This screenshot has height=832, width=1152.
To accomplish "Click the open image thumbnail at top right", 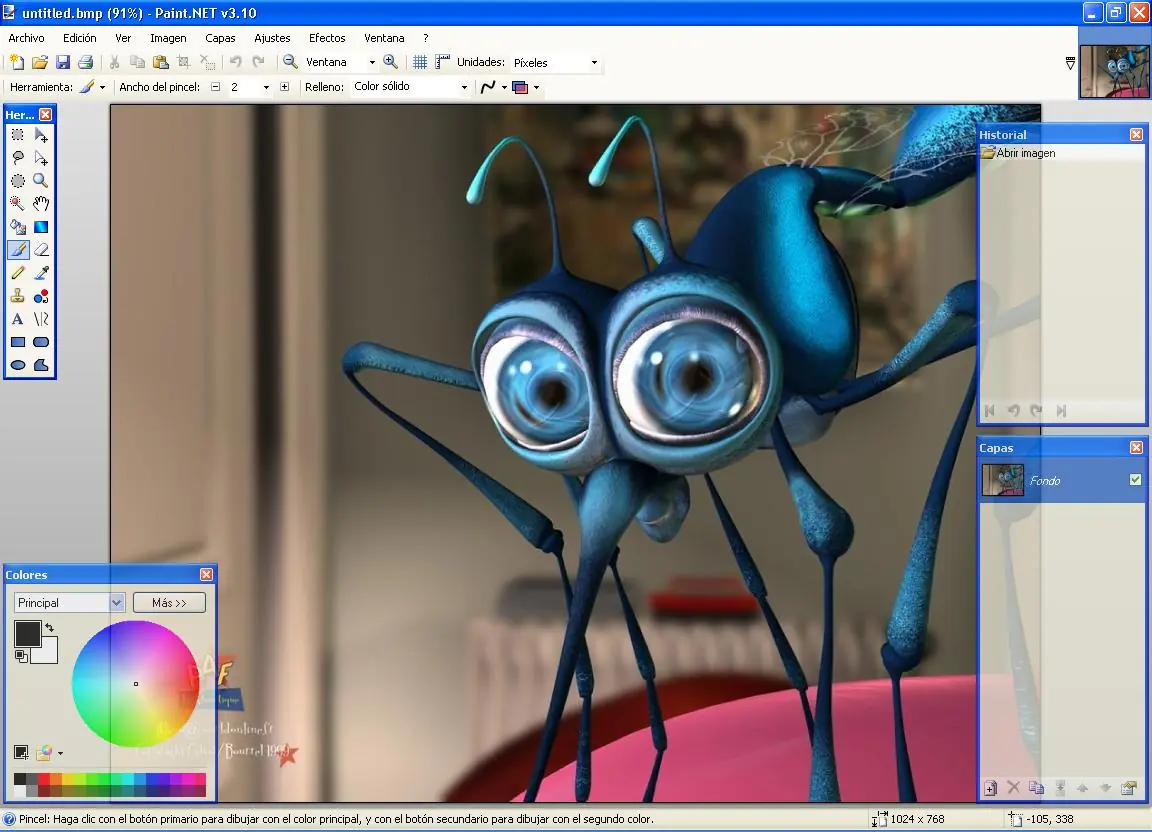I will [1114, 70].
